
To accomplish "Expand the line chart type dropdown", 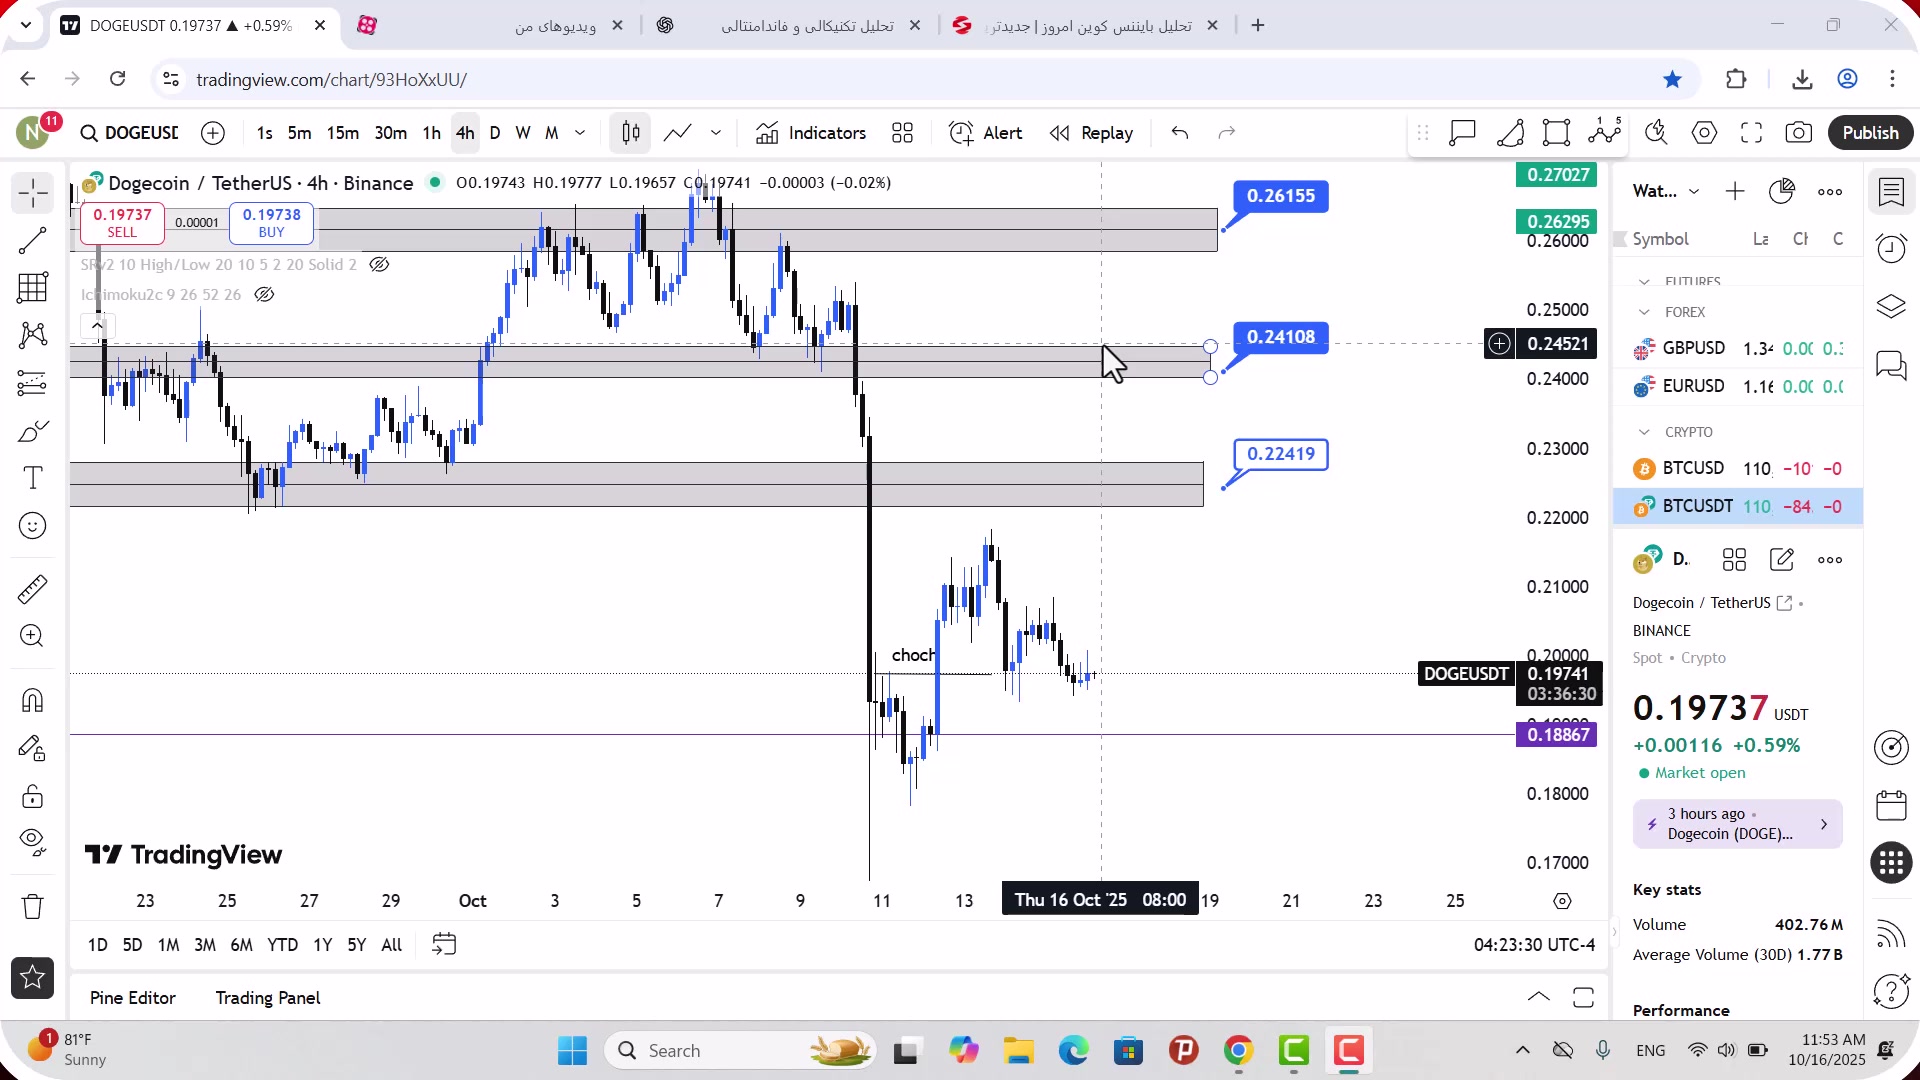I will pyautogui.click(x=716, y=133).
